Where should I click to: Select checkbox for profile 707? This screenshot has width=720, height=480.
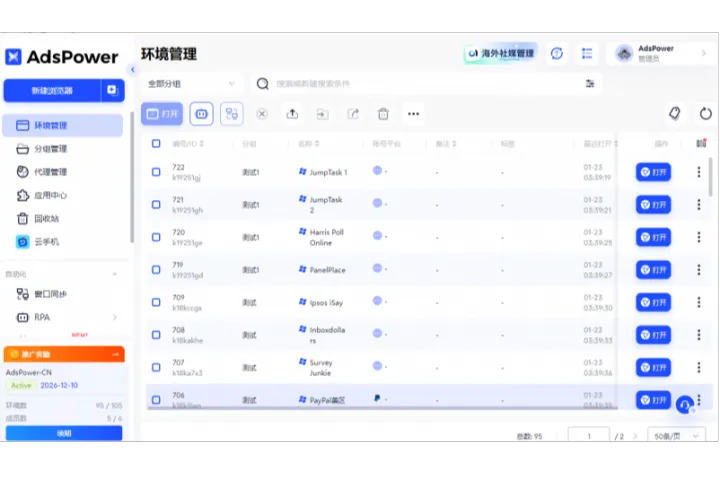click(x=156, y=367)
